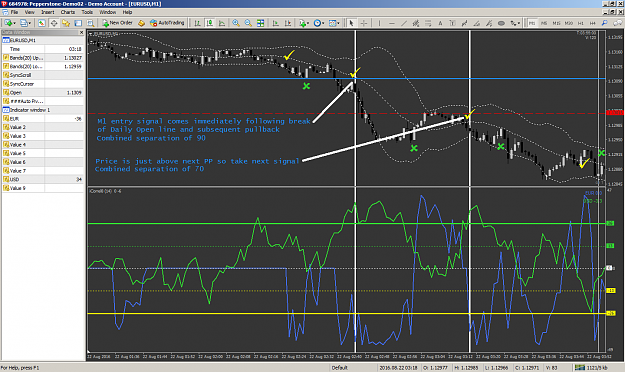Toggle the Data Window toolbar icon
Viewport: 625px width, 372px height.
[x=54, y=23]
